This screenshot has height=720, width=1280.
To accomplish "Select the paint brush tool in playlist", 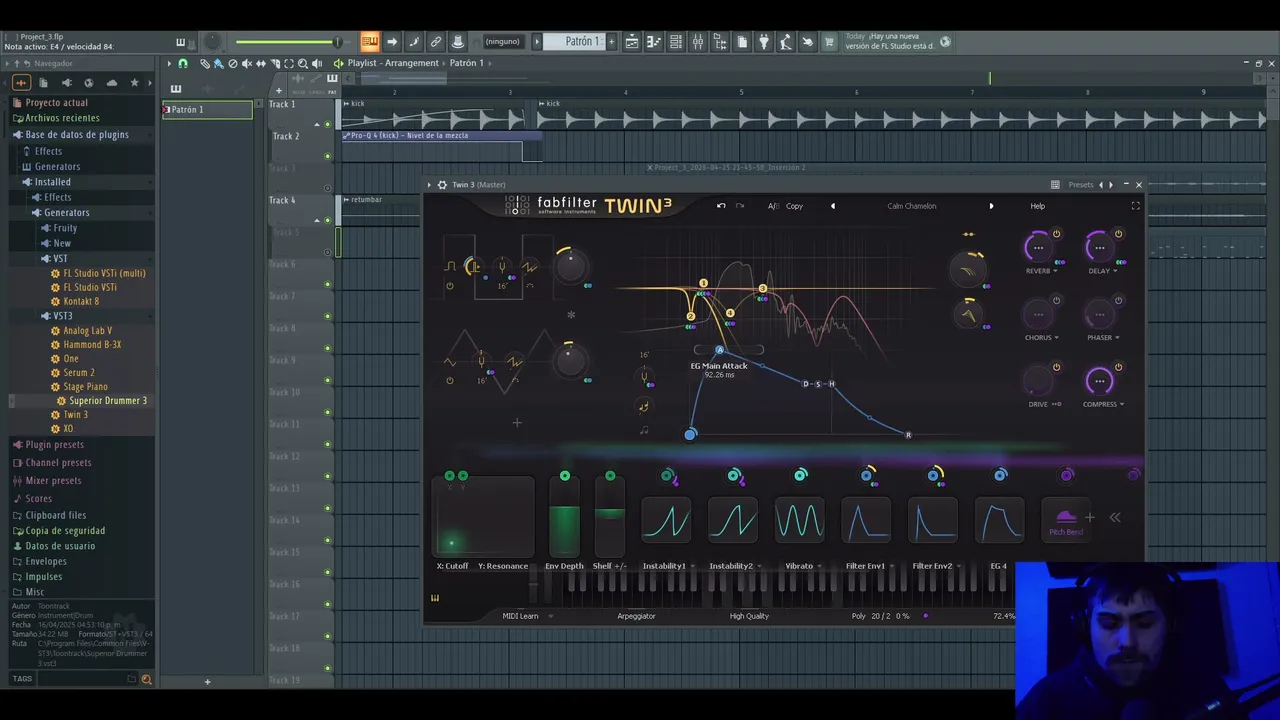I will (218, 63).
